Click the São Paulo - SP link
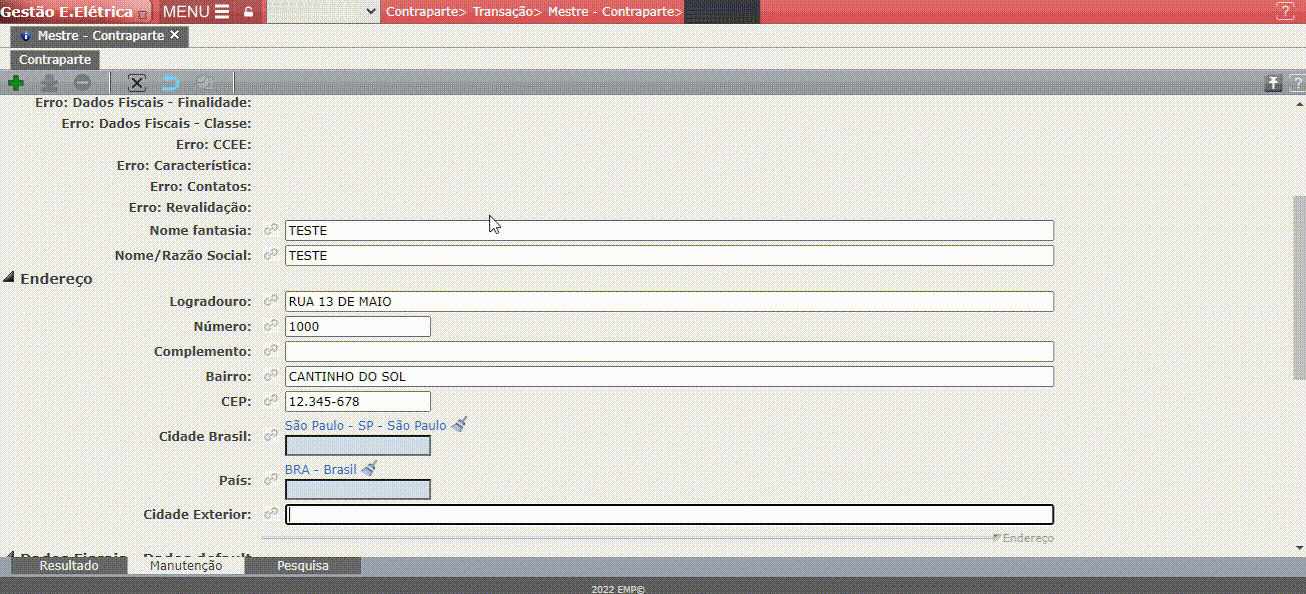Image resolution: width=1306 pixels, height=594 pixels. 365,425
